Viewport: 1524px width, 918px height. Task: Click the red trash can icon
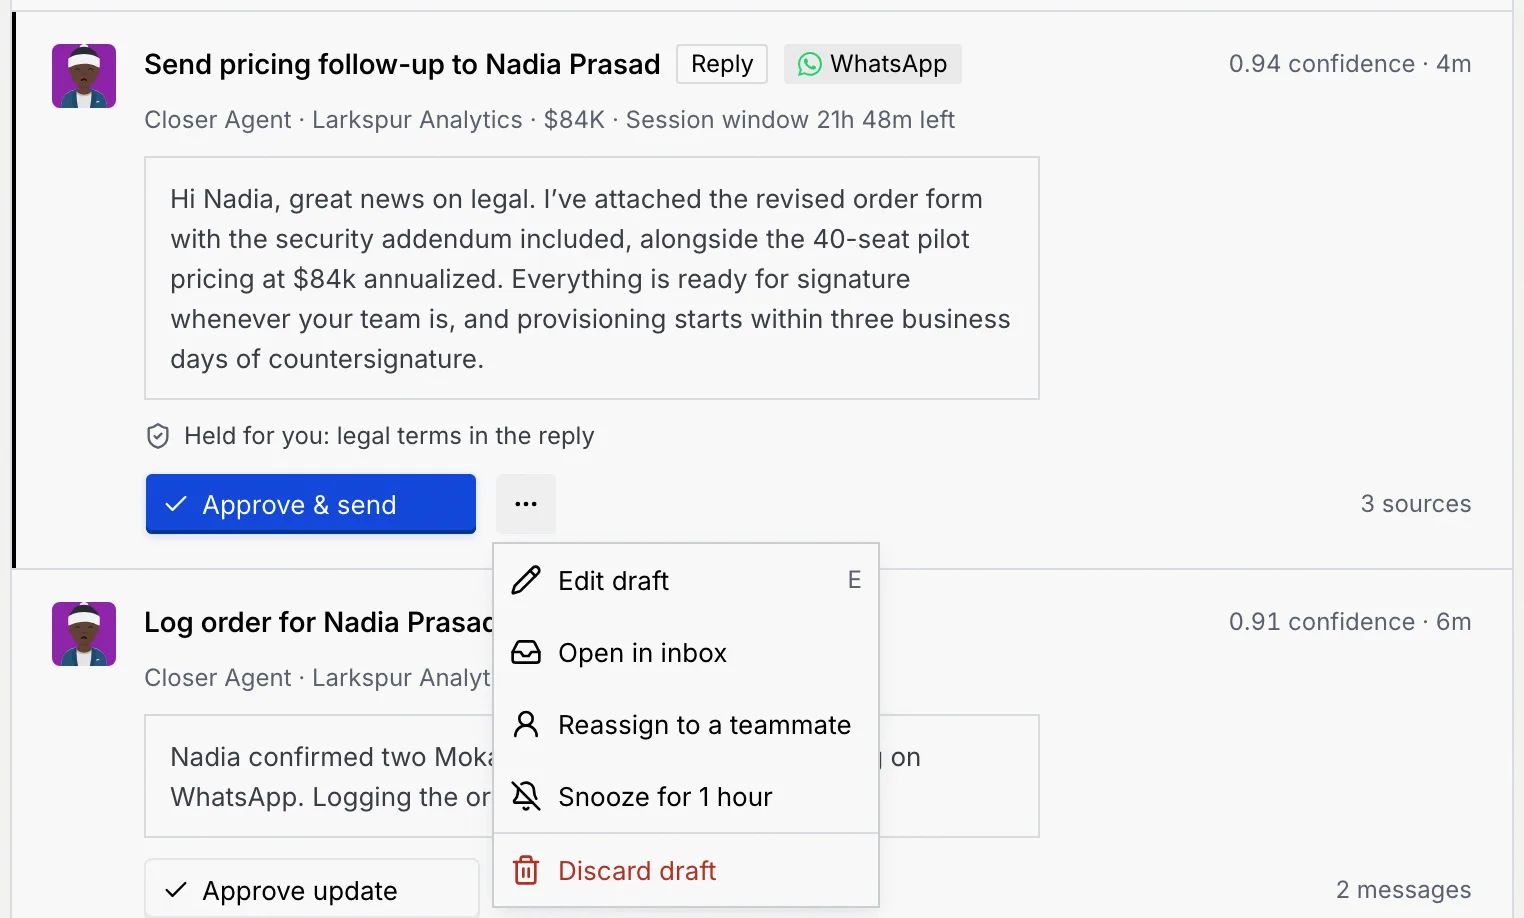(526, 871)
